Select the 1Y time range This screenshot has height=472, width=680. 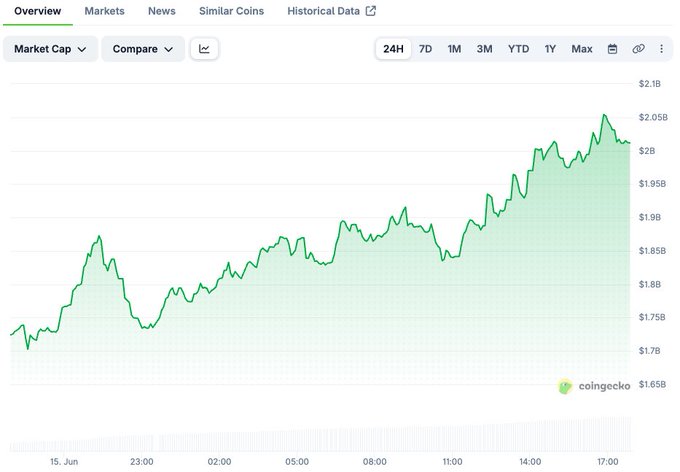point(550,49)
